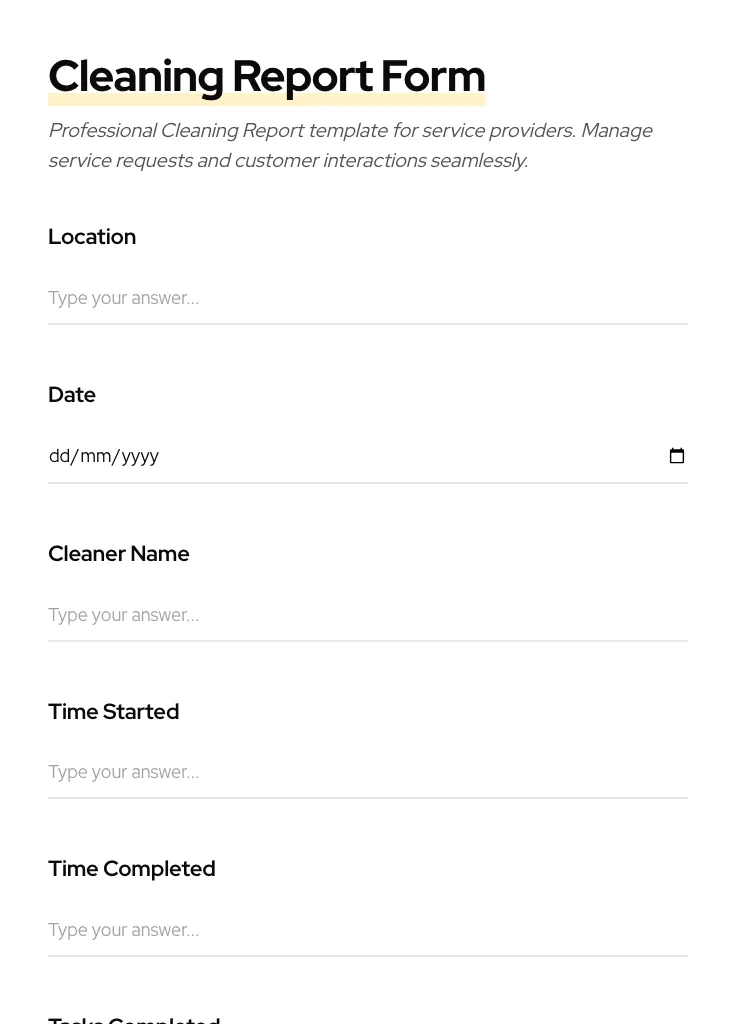The image size is (736, 1024).
Task: Select the Time Completed label
Action: 131,869
